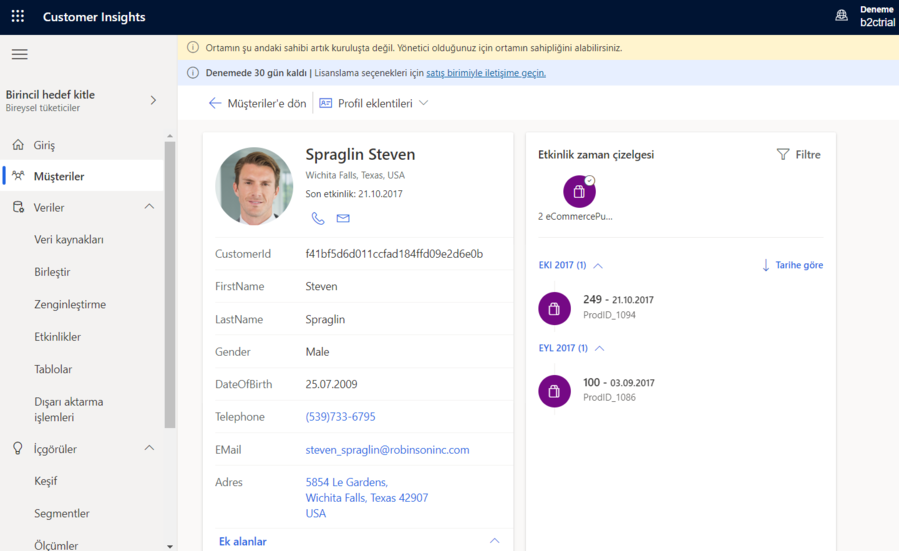Sort the timeline using Tarihe göre
The image size is (899, 551).
799,265
